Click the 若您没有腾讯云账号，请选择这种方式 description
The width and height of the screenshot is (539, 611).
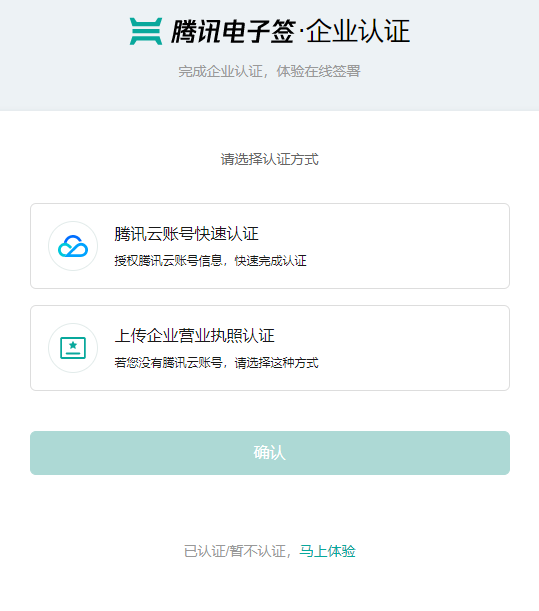pyautogui.click(x=216, y=363)
